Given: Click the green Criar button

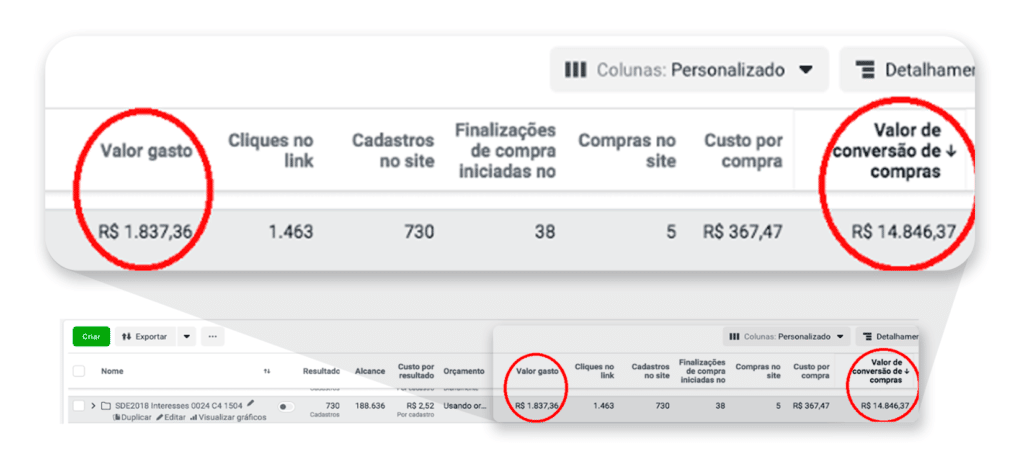Looking at the screenshot, I should pos(91,337).
